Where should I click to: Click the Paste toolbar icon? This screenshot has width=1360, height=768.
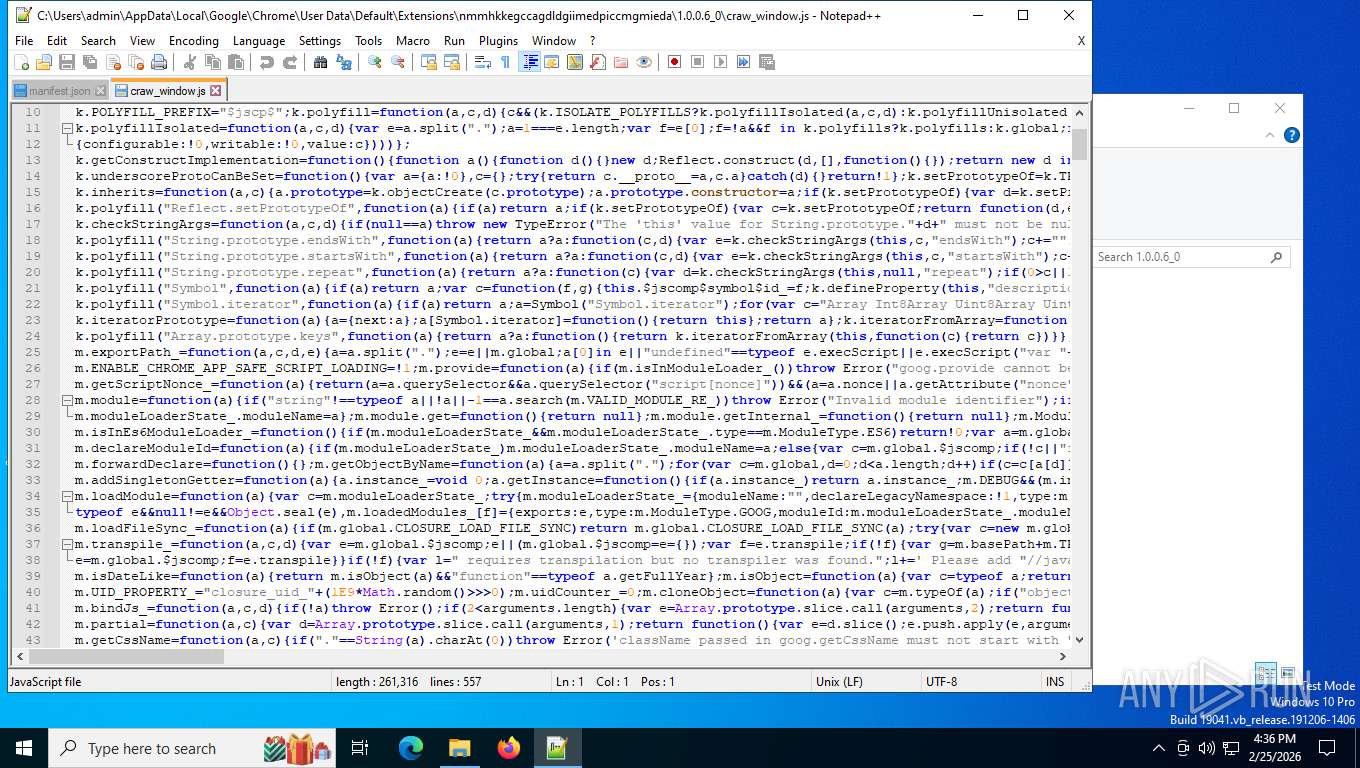pyautogui.click(x=236, y=62)
